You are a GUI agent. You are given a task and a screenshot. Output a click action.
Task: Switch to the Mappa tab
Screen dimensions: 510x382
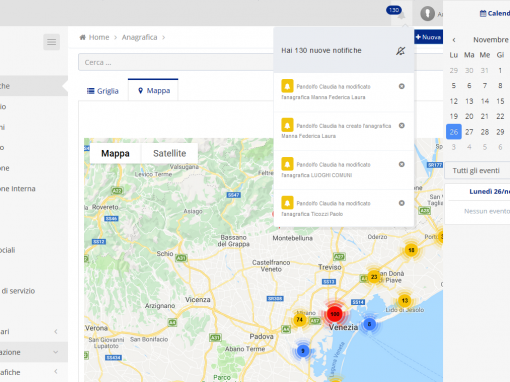153,90
